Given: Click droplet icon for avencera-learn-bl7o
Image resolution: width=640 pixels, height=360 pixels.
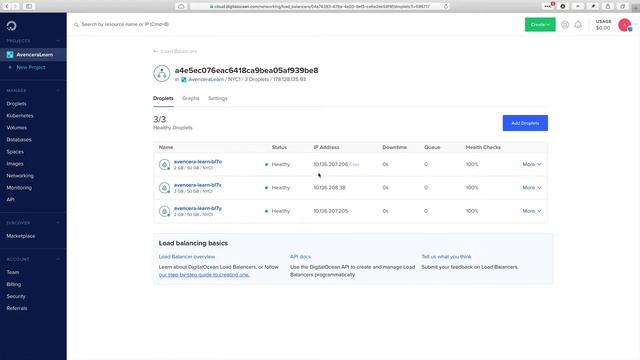Looking at the screenshot, I should pos(164,164).
